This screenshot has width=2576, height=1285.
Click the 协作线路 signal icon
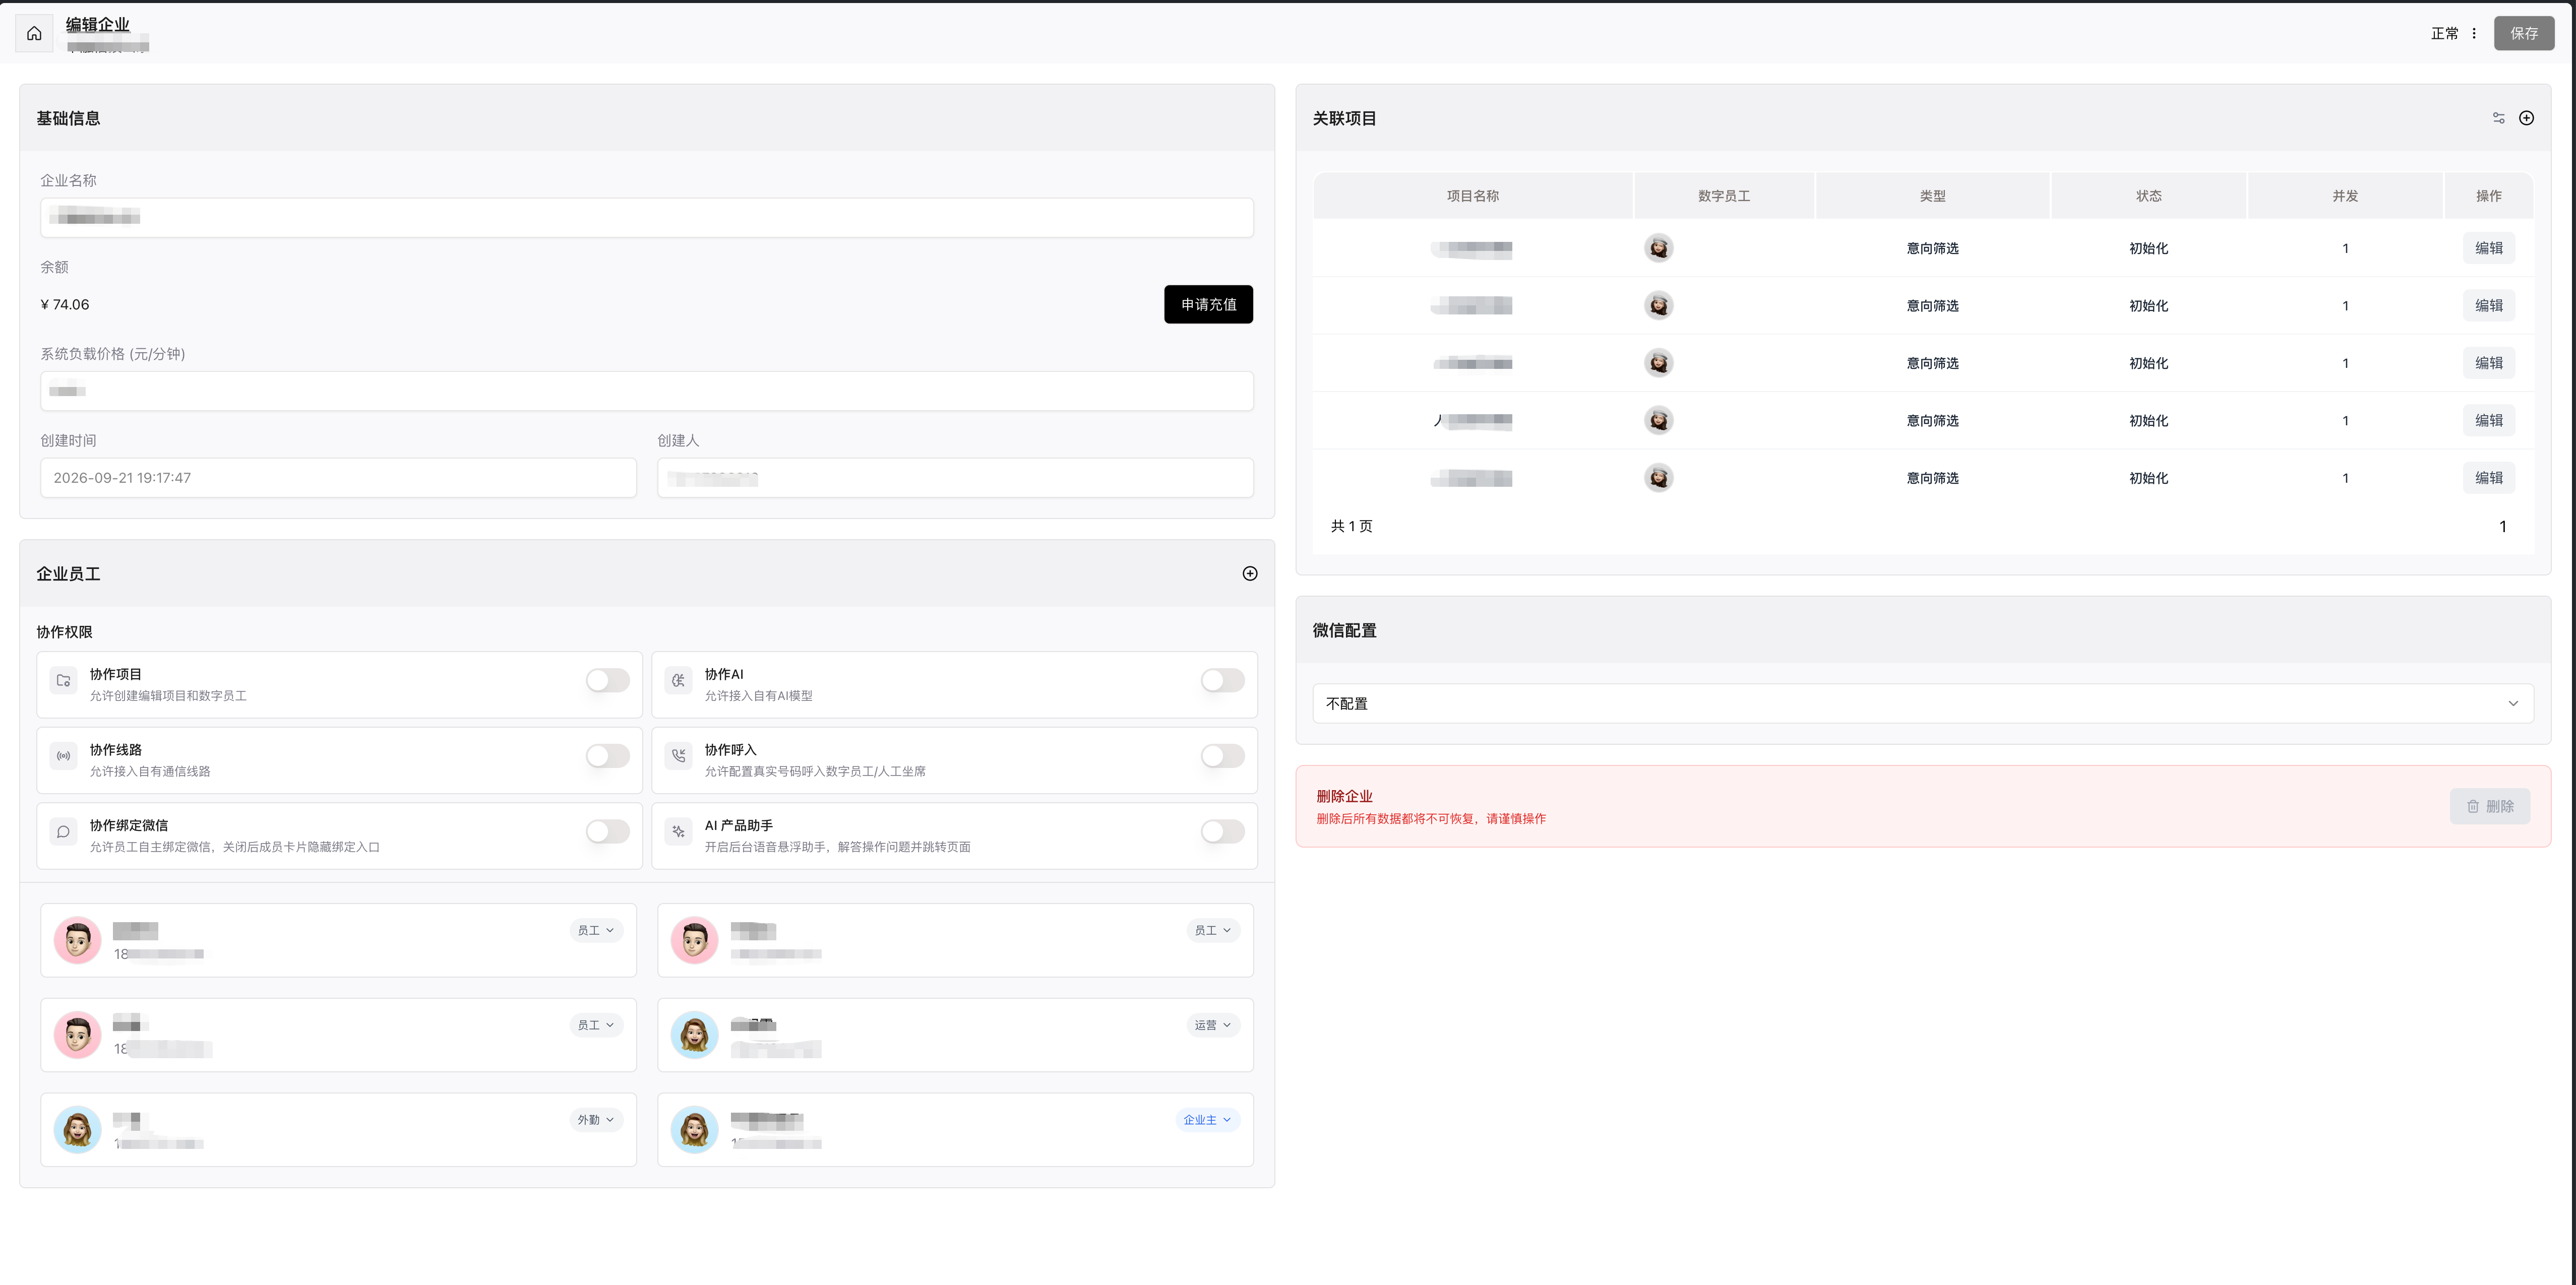coord(63,756)
